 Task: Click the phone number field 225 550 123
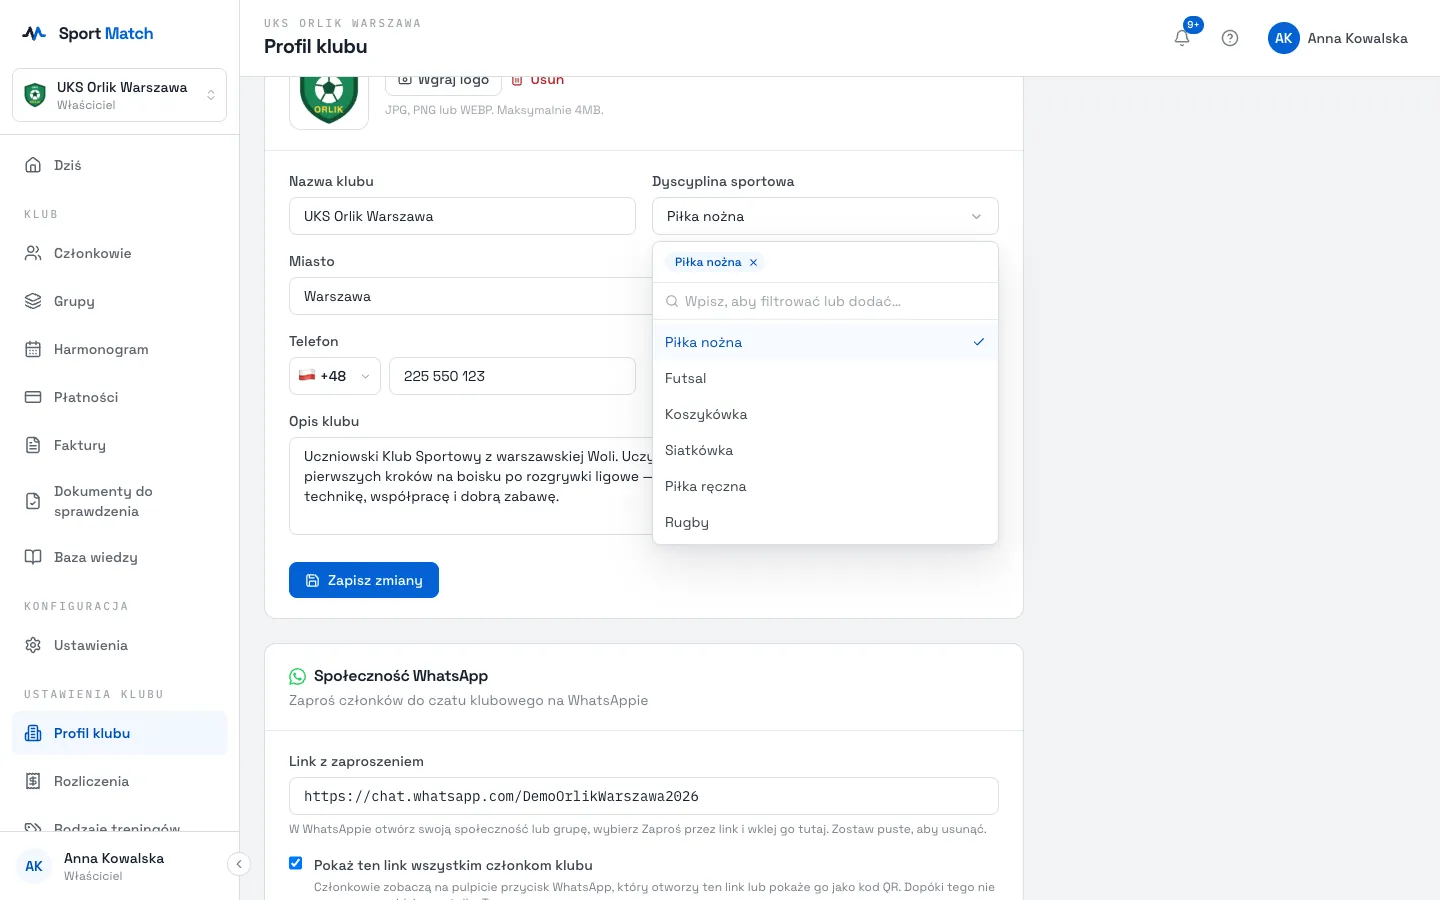tap(512, 376)
